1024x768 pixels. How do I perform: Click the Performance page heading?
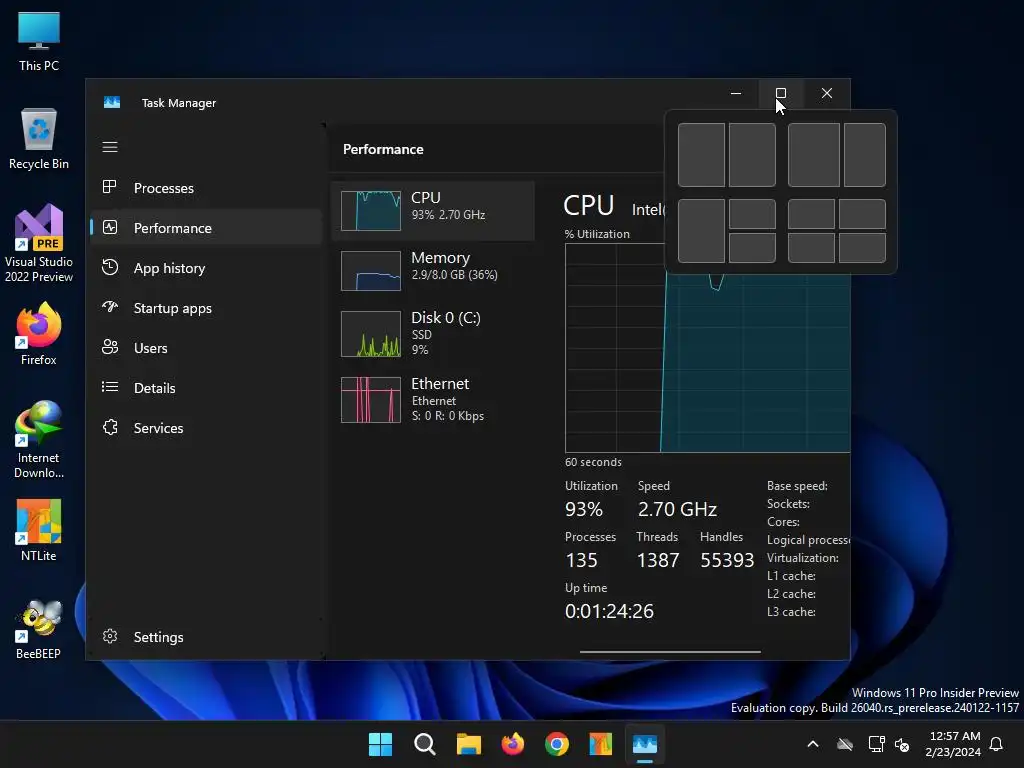point(383,149)
